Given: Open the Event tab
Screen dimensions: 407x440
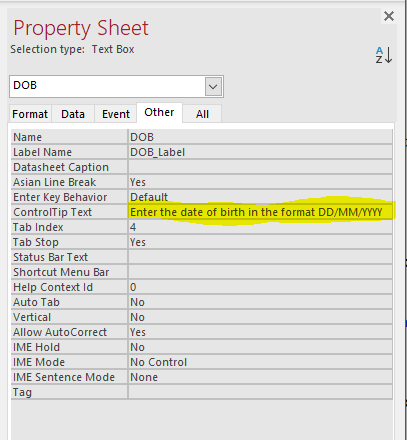Looking at the screenshot, I should pyautogui.click(x=116, y=114).
